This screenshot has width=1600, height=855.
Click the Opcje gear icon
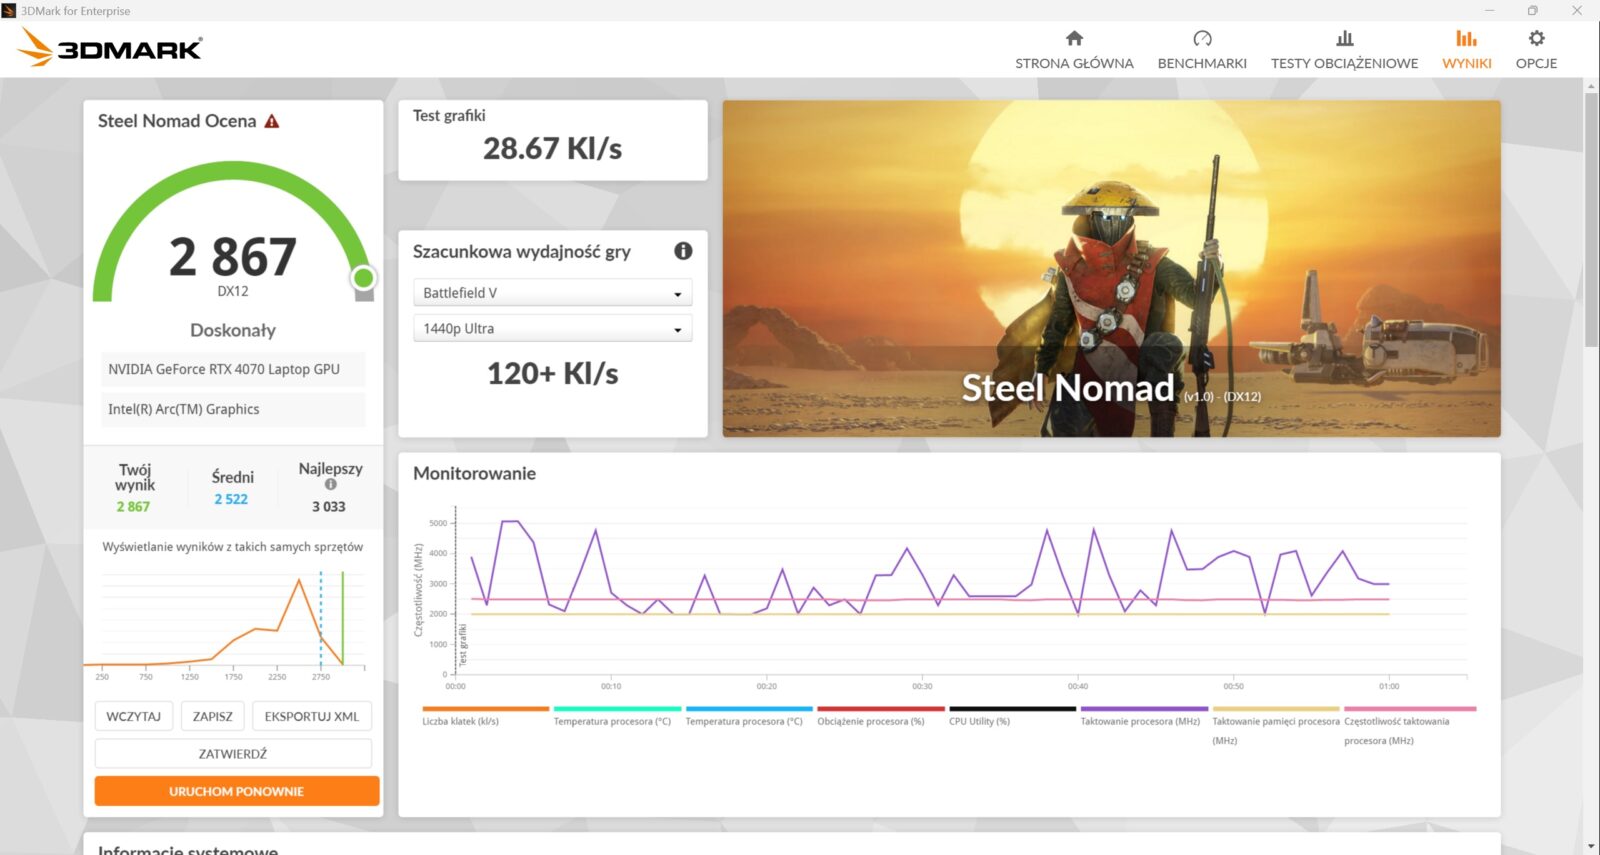1536,39
